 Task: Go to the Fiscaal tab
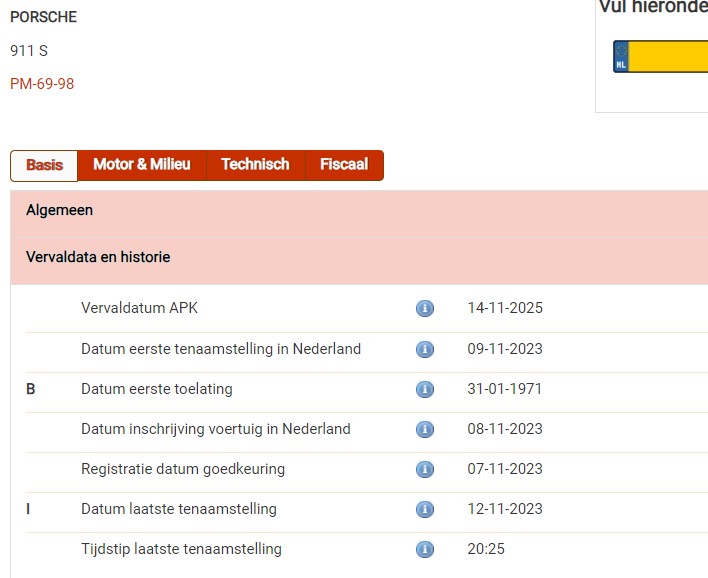(x=345, y=165)
